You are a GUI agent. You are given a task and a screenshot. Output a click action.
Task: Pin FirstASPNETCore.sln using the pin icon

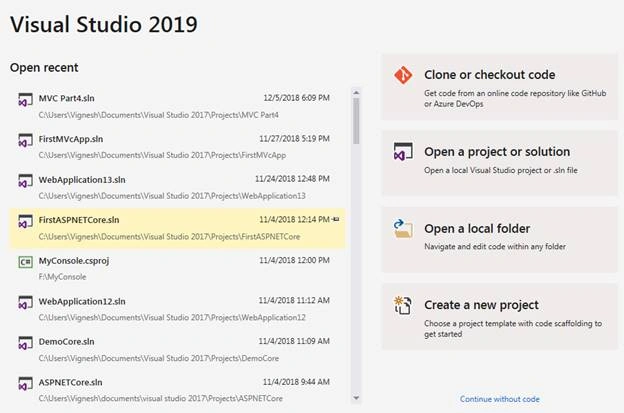click(x=336, y=219)
